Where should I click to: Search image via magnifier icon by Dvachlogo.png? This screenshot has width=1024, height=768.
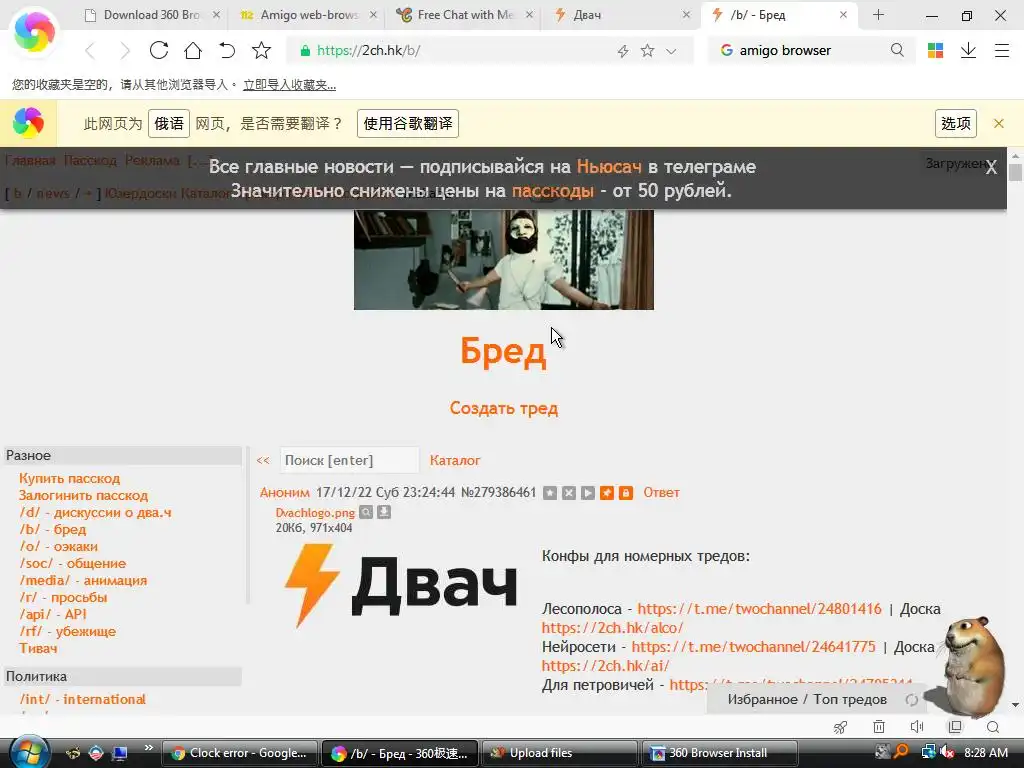(366, 512)
